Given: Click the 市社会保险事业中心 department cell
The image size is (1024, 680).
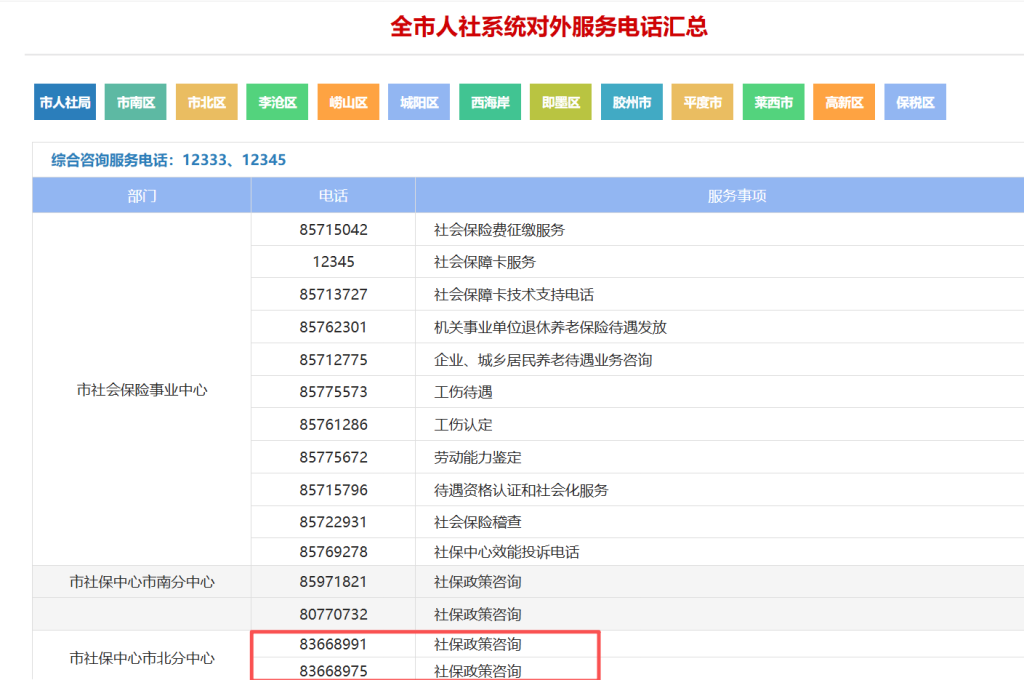Looking at the screenshot, I should pos(142,390).
